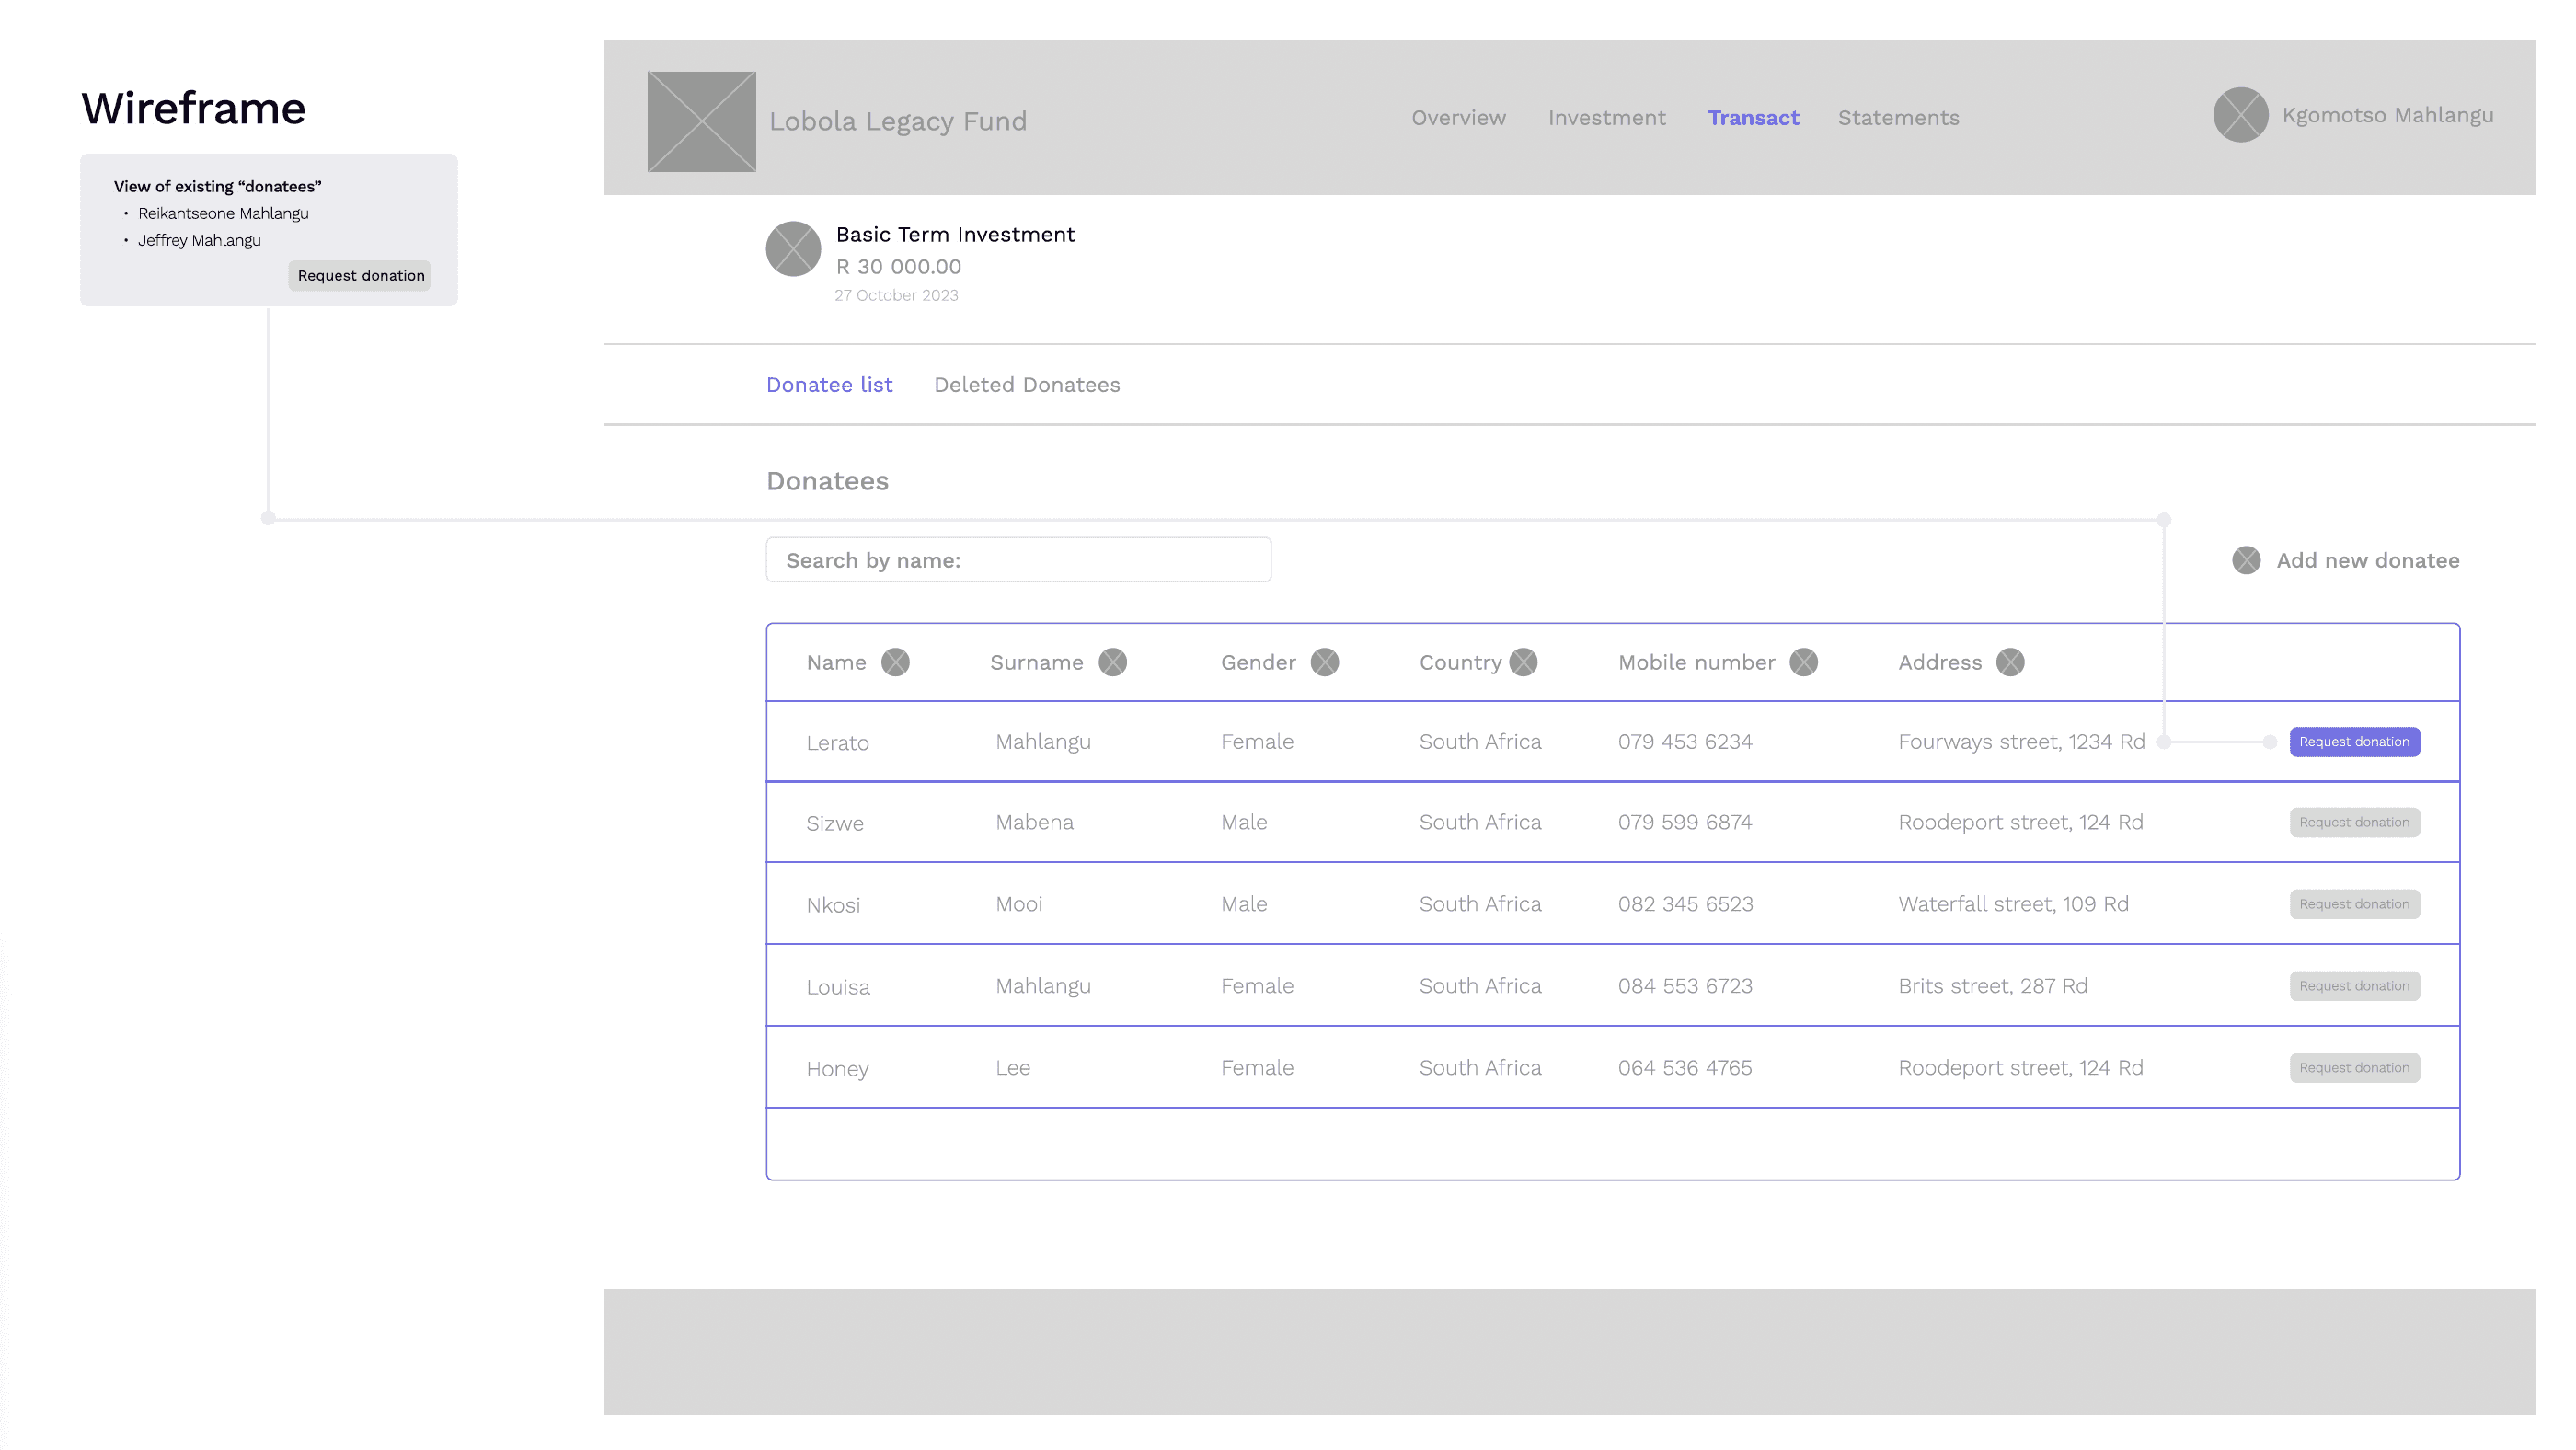Viewport: 2576px width, 1450px height.
Task: Go to the Investment navigation item
Action: [1606, 118]
